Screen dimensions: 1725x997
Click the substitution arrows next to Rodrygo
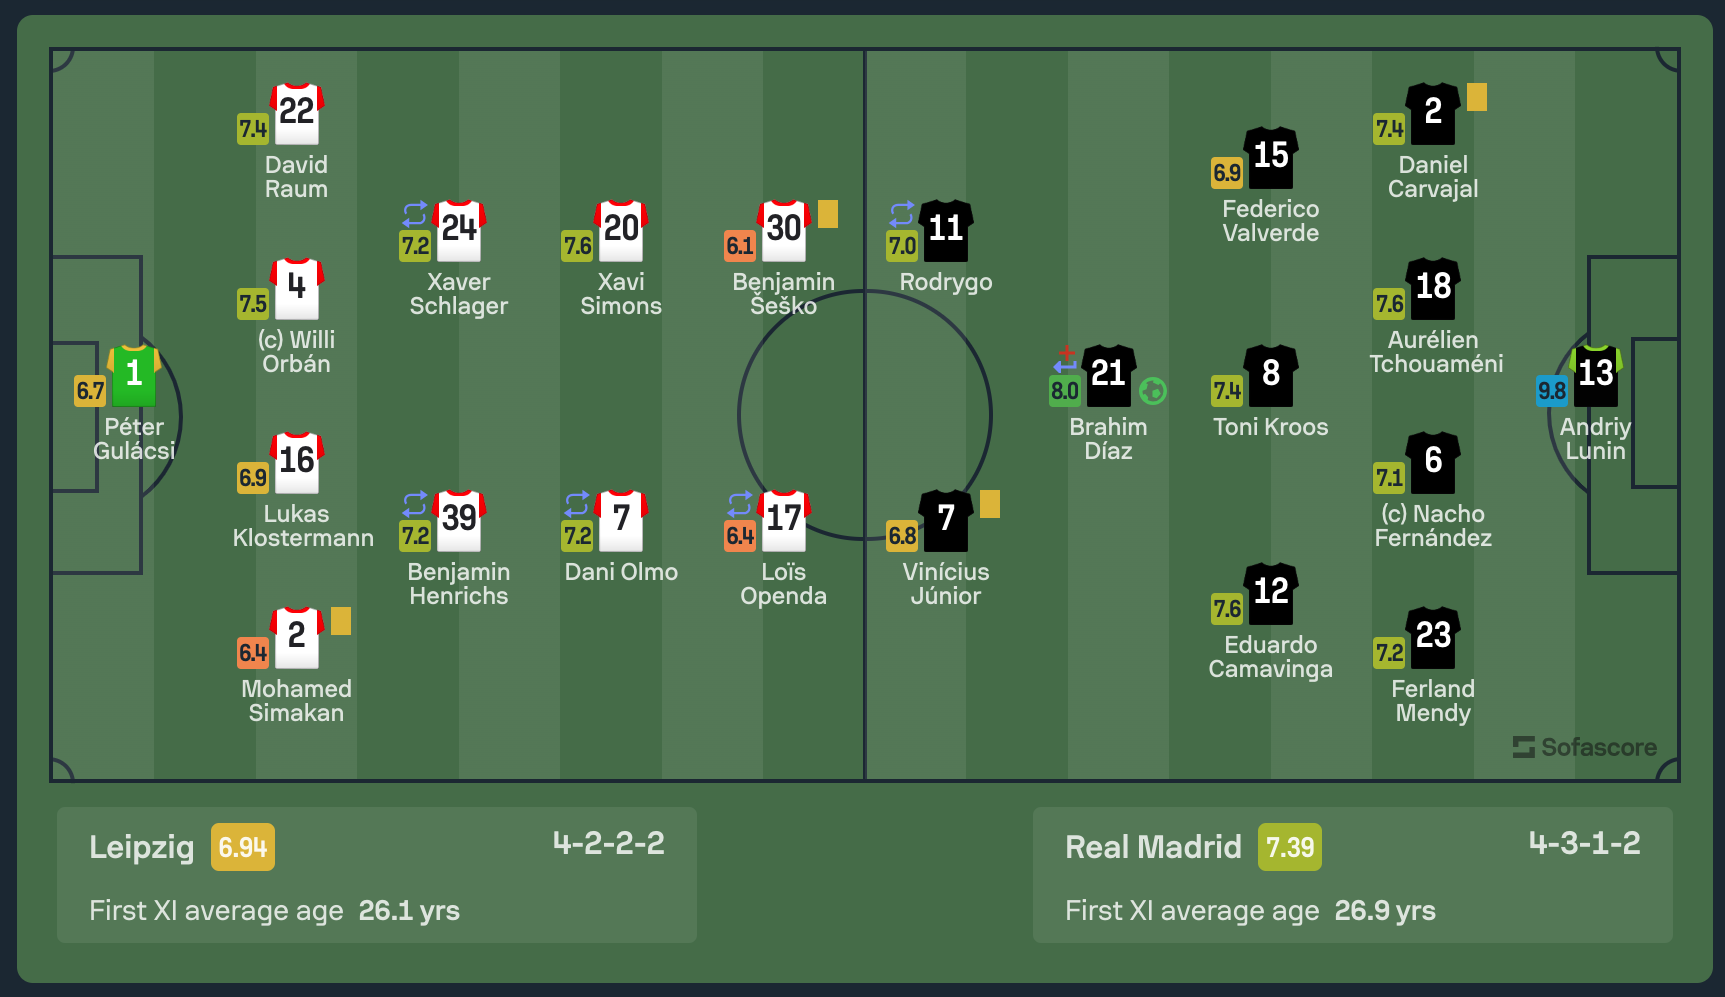click(x=902, y=213)
